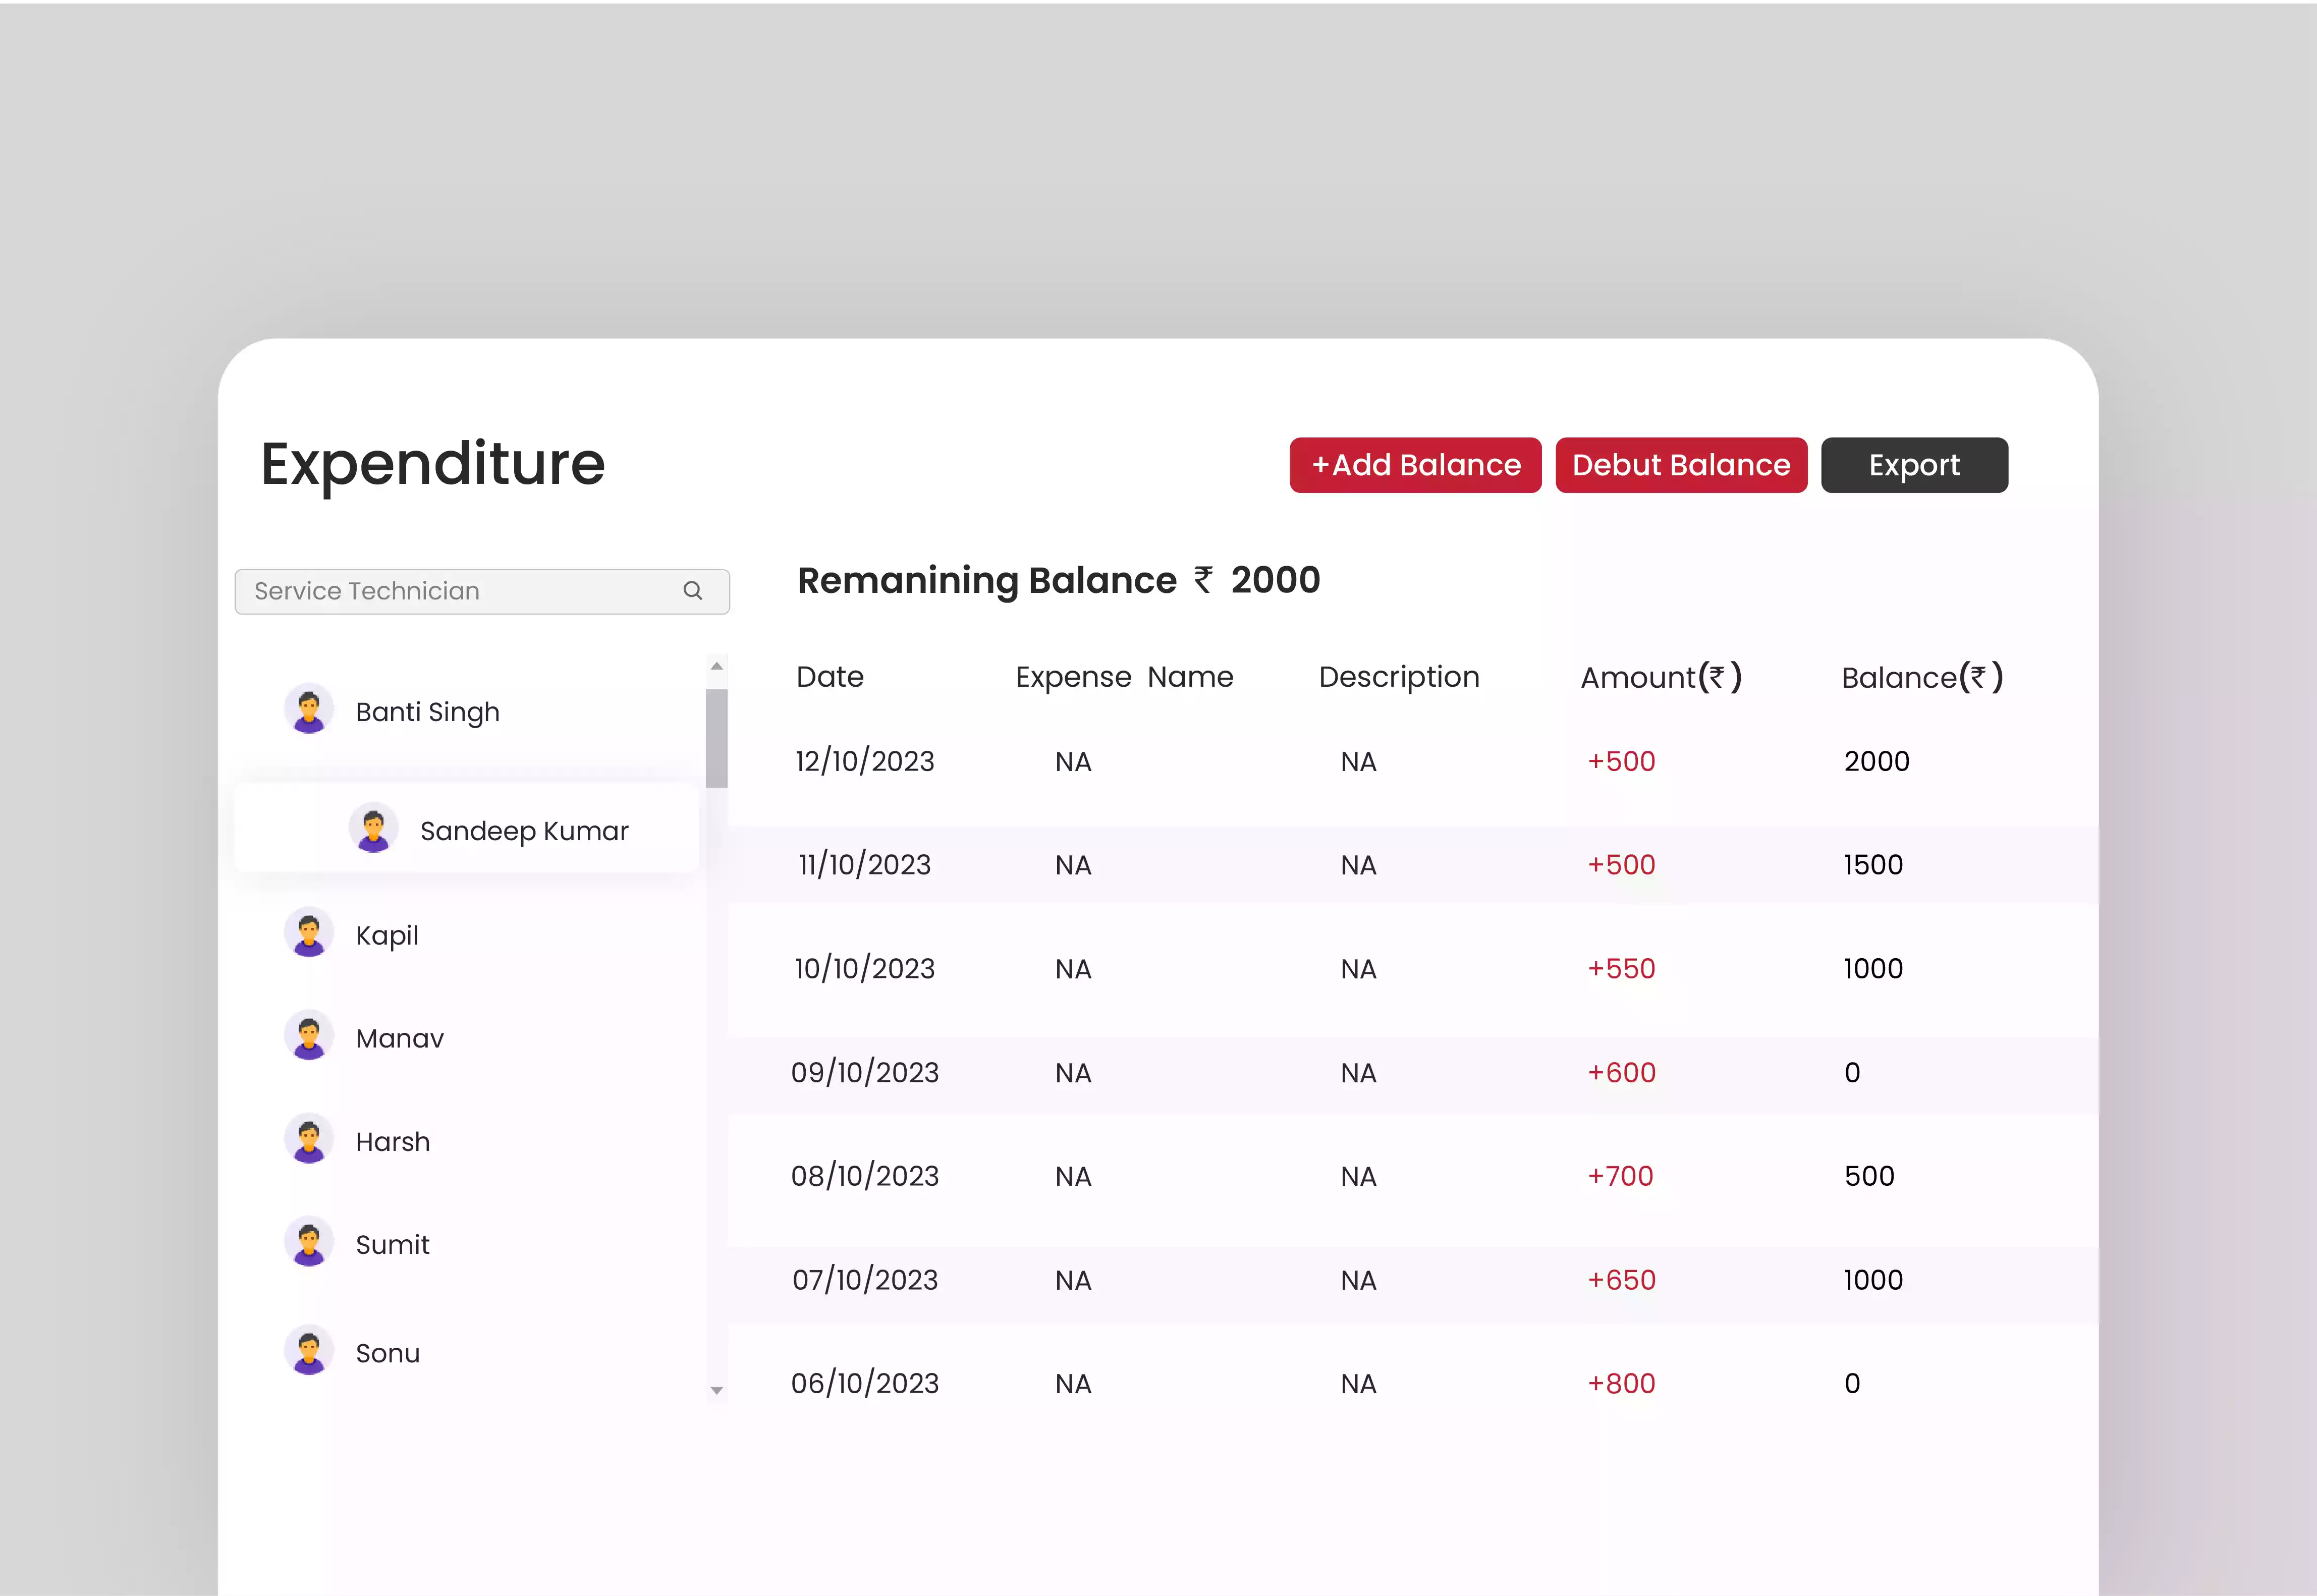Click the Debut Balance button
This screenshot has width=2317, height=1596.
point(1681,465)
